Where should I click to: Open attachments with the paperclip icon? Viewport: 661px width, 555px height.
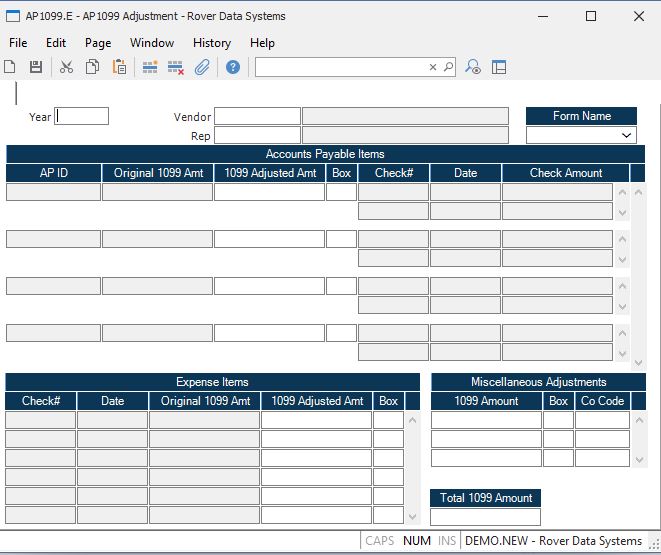(x=202, y=67)
